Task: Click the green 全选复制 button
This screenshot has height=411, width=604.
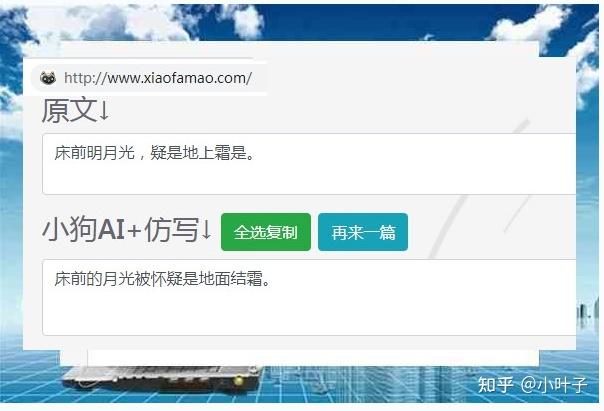Action: [266, 232]
